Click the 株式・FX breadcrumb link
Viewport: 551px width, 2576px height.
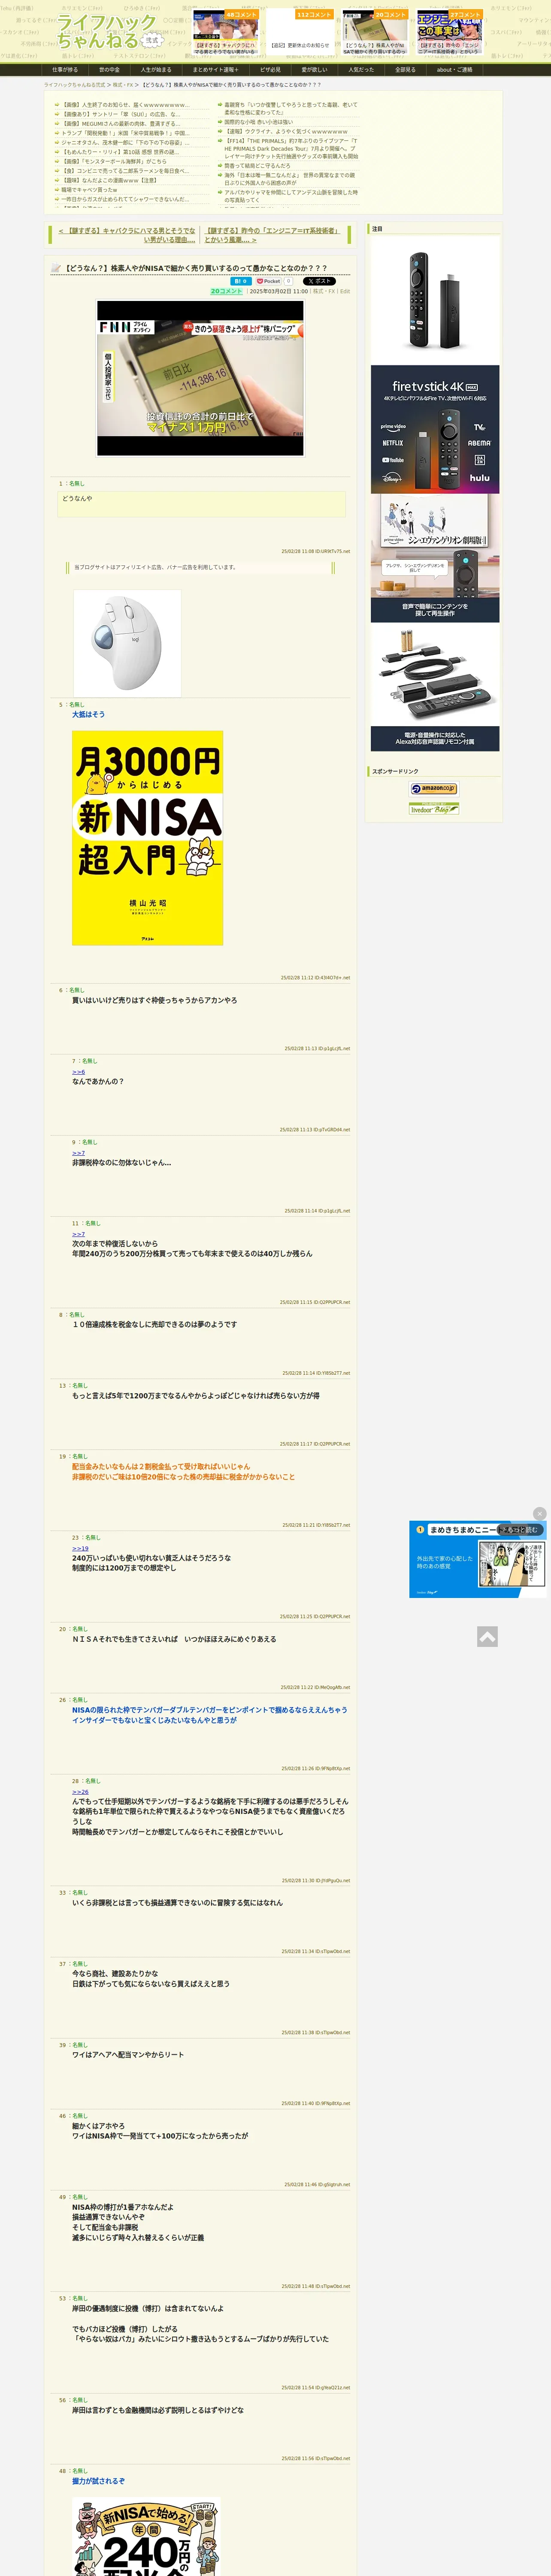tap(124, 85)
